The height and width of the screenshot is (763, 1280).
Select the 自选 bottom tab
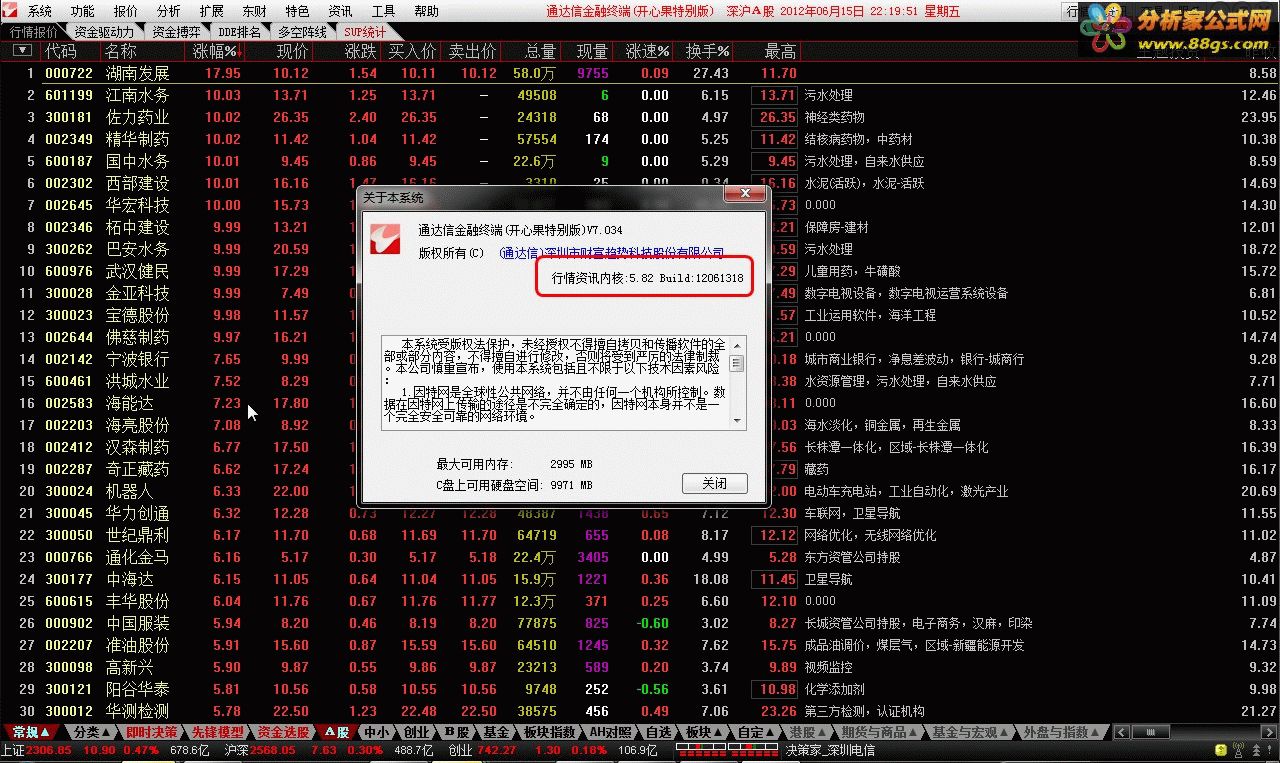pos(658,732)
